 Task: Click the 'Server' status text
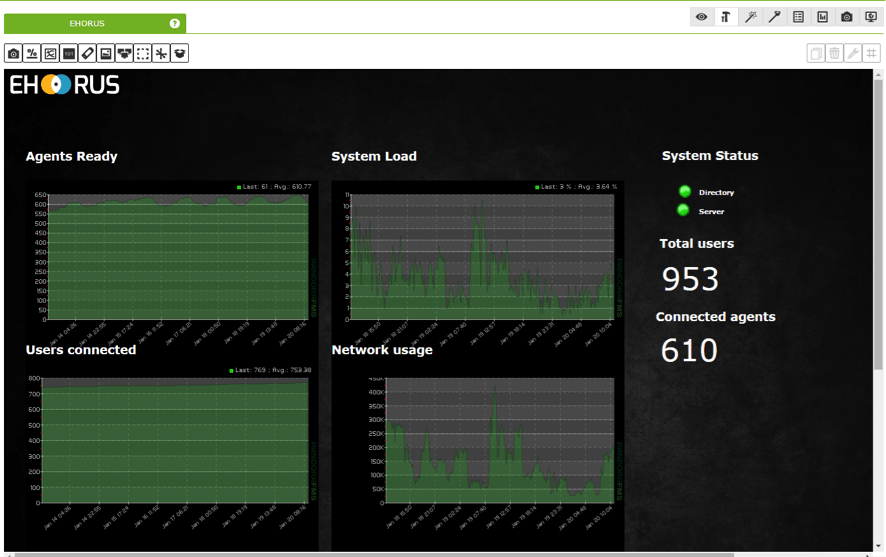[x=711, y=212]
